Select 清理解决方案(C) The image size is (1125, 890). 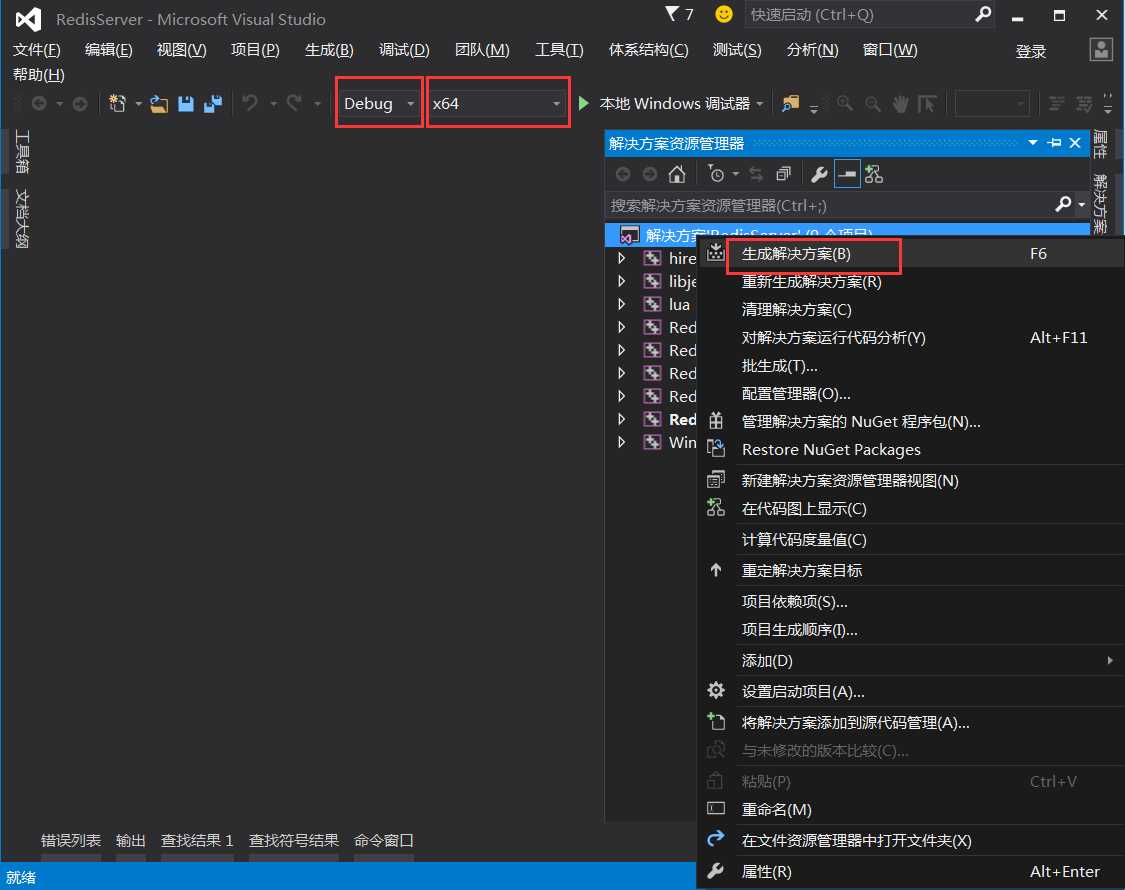[x=911, y=310]
